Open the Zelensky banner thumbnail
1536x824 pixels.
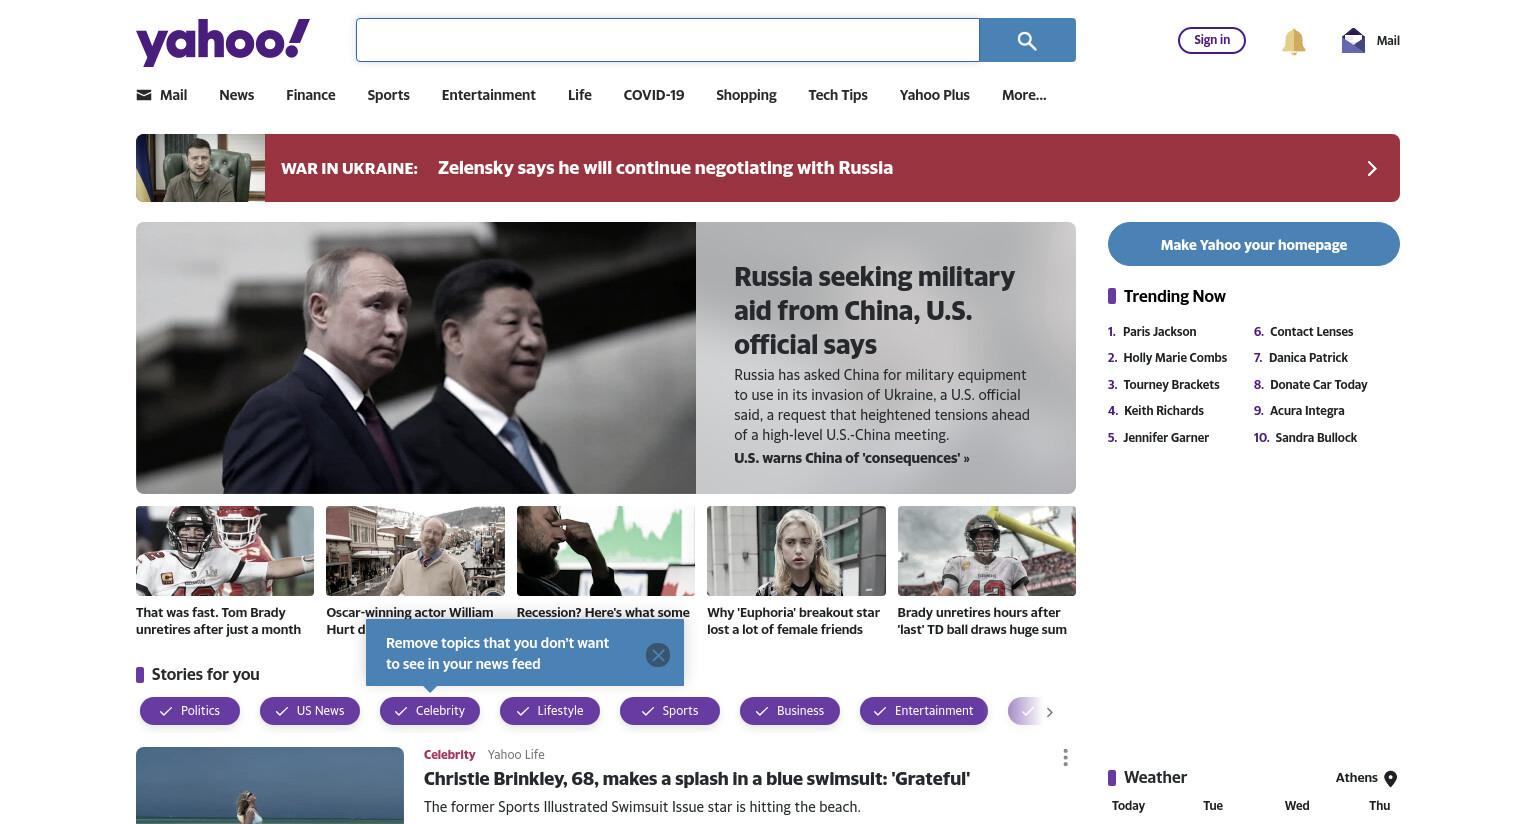tap(201, 168)
